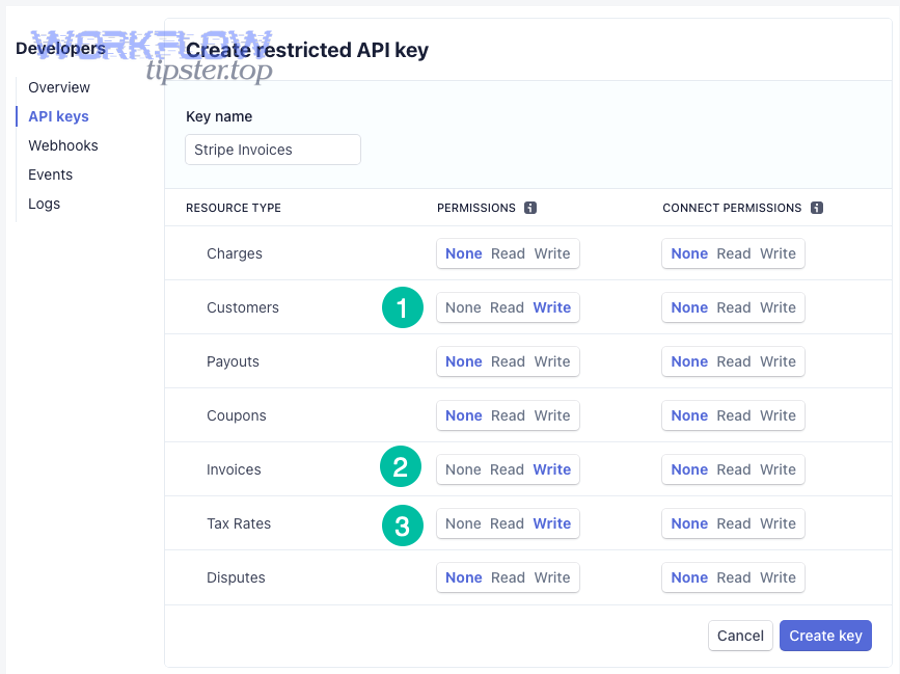Grant Write permission for Charges
Image resolution: width=900 pixels, height=674 pixels.
[552, 253]
